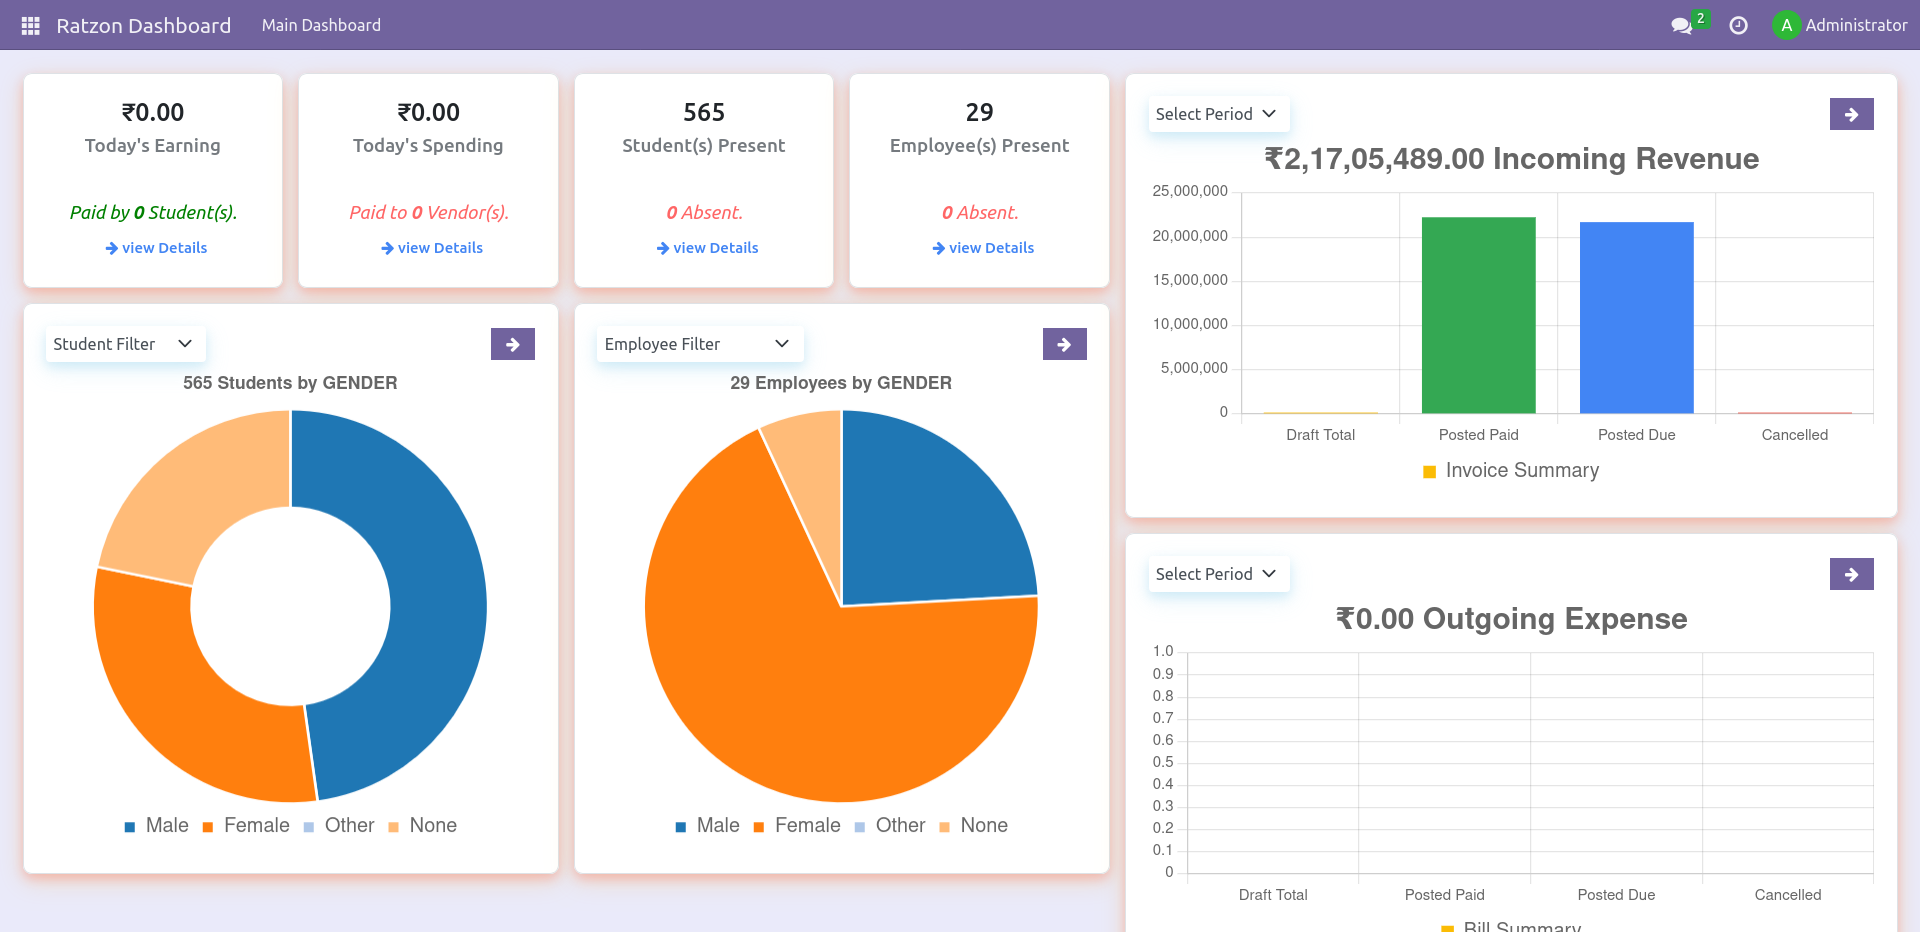Open the Select Period dropdown for Outgoing Expense
1920x932 pixels.
[x=1218, y=573]
